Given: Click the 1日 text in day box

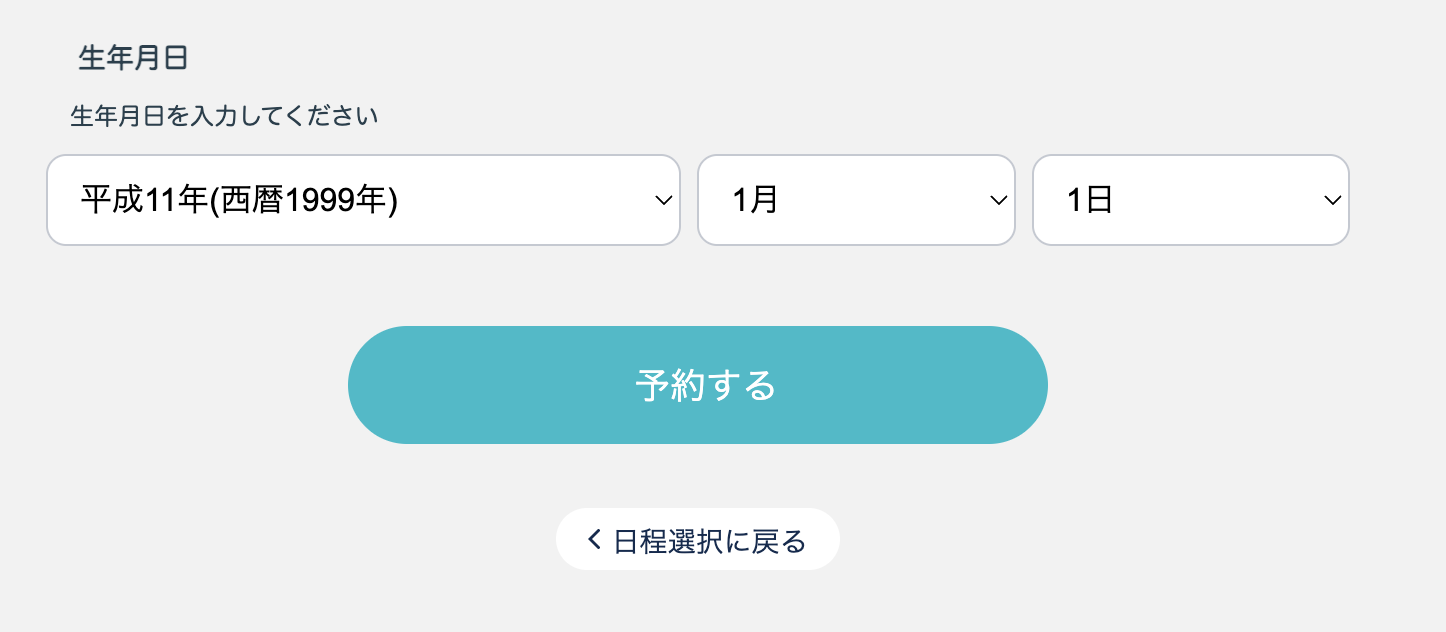Looking at the screenshot, I should click(1090, 200).
